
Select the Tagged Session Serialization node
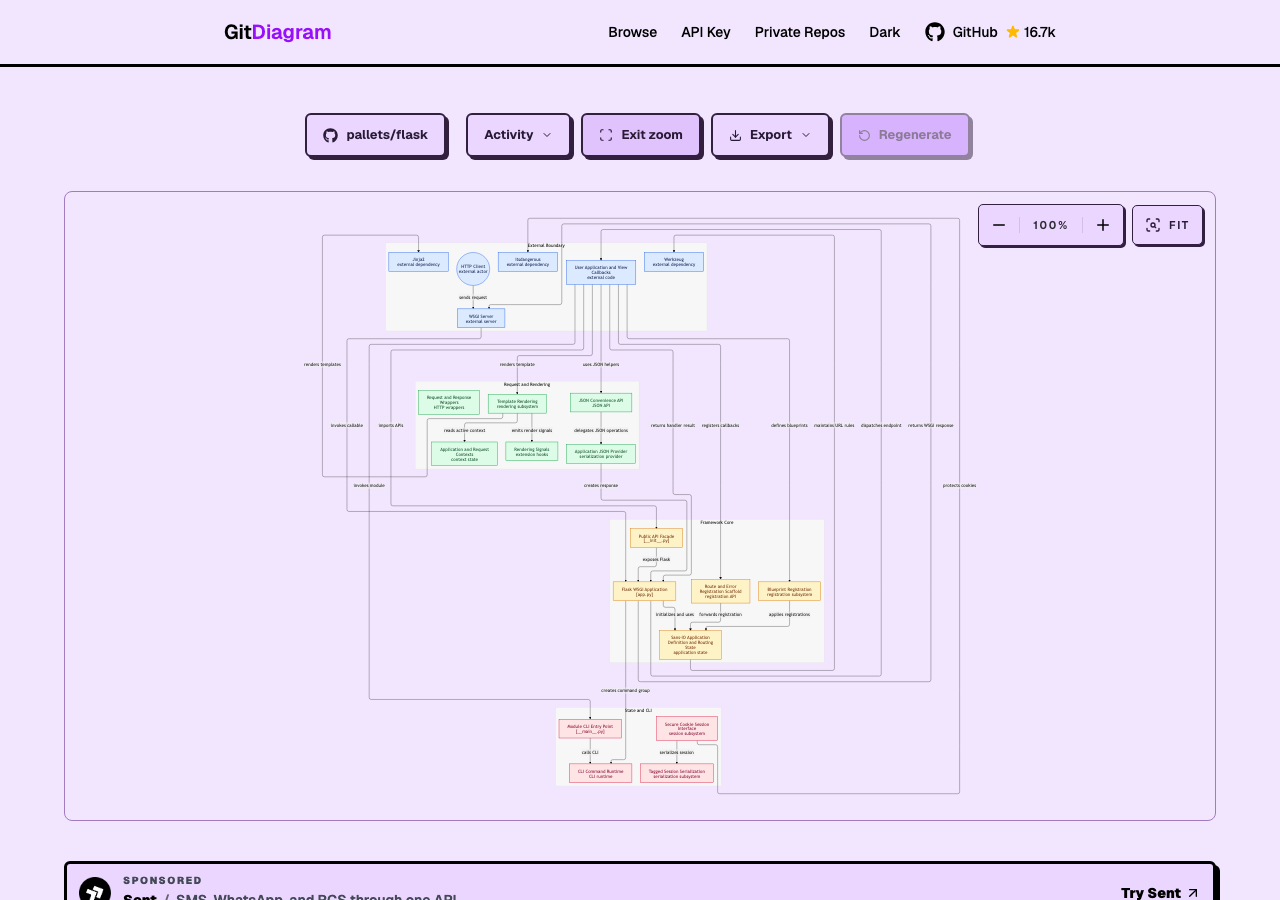point(677,773)
